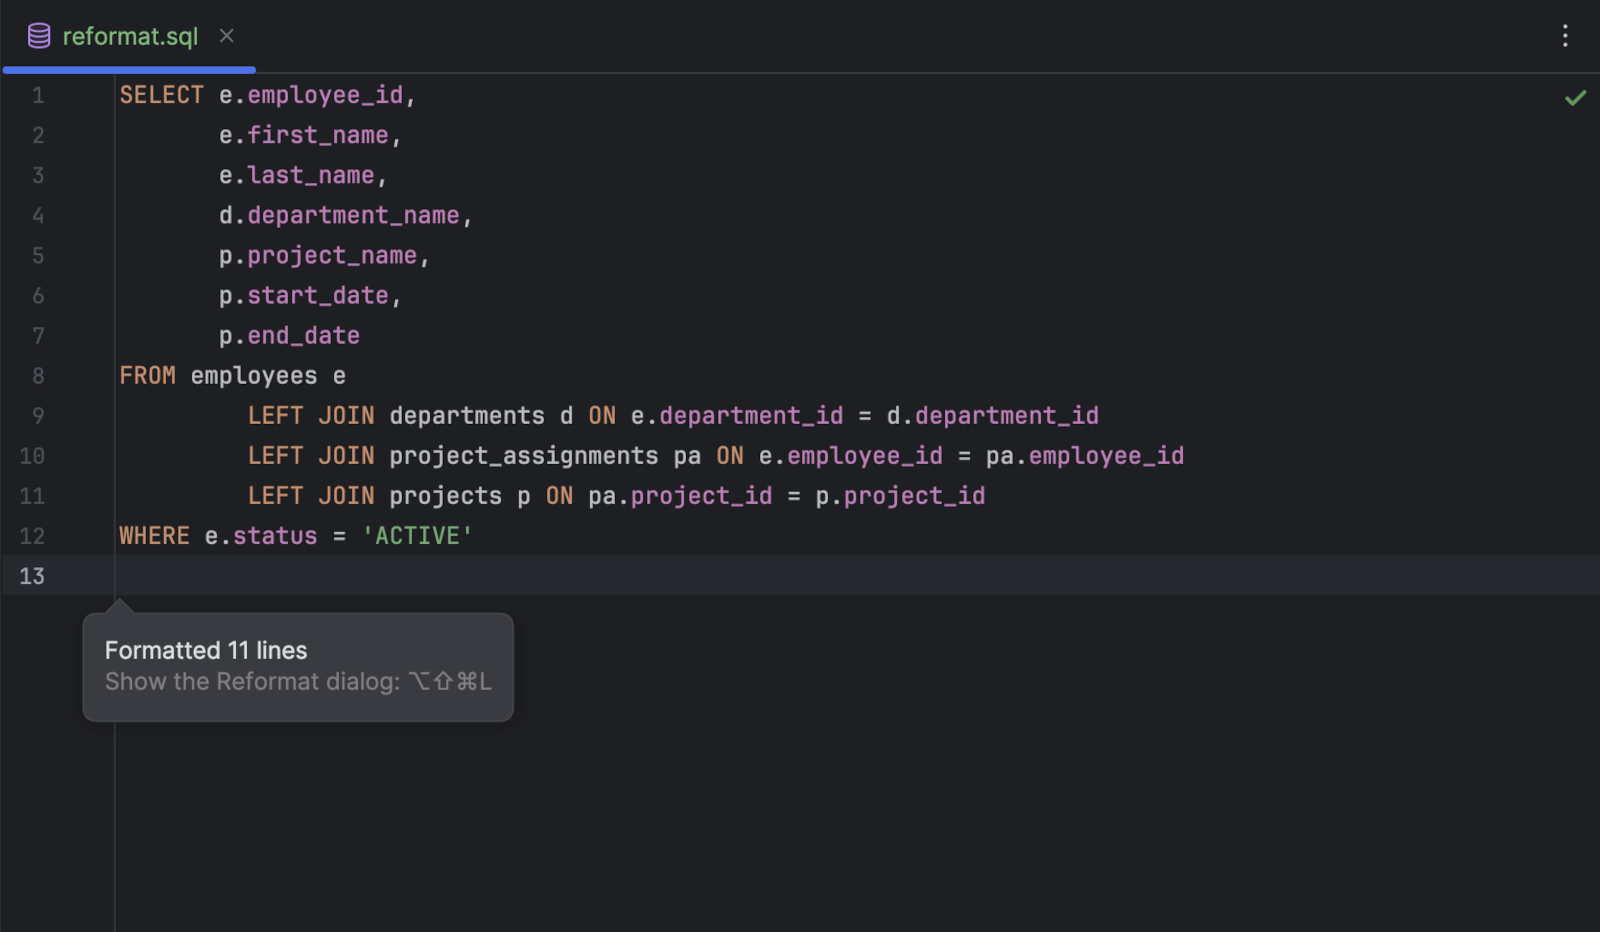Click line number 13 in the gutter

coord(32,576)
